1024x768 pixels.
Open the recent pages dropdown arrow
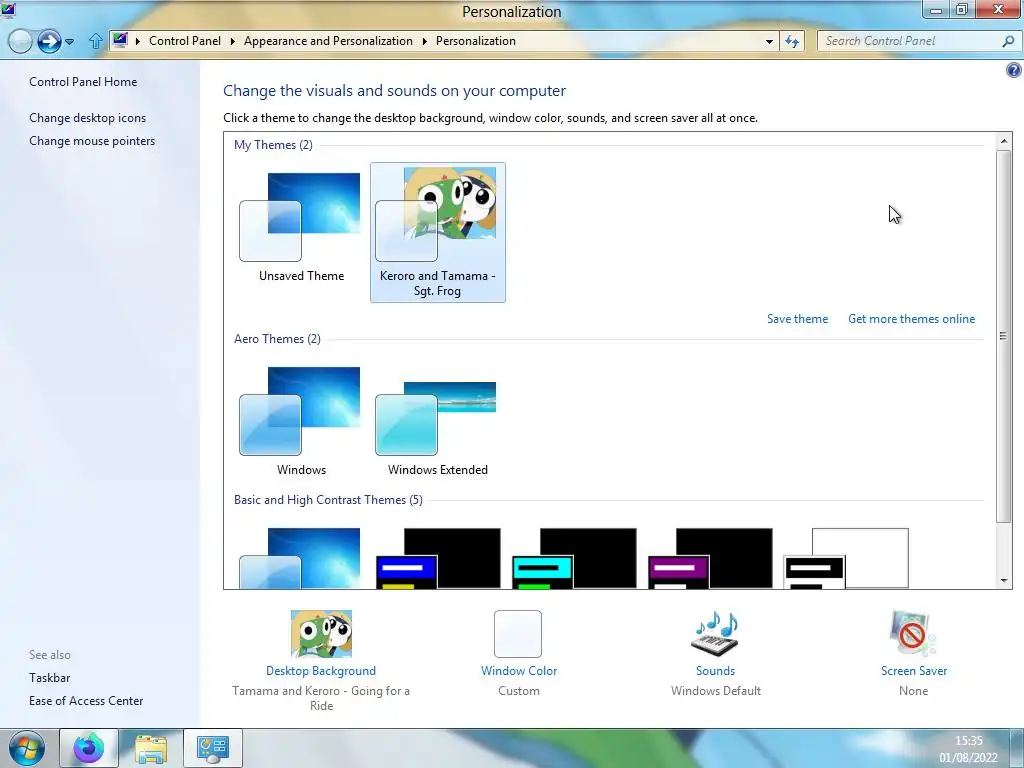[70, 42]
